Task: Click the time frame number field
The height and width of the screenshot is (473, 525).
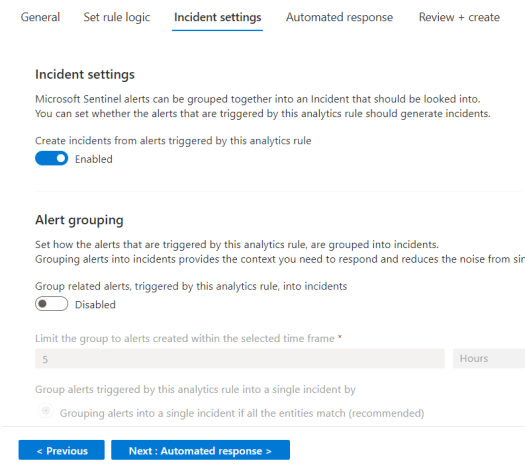Action: click(240, 359)
